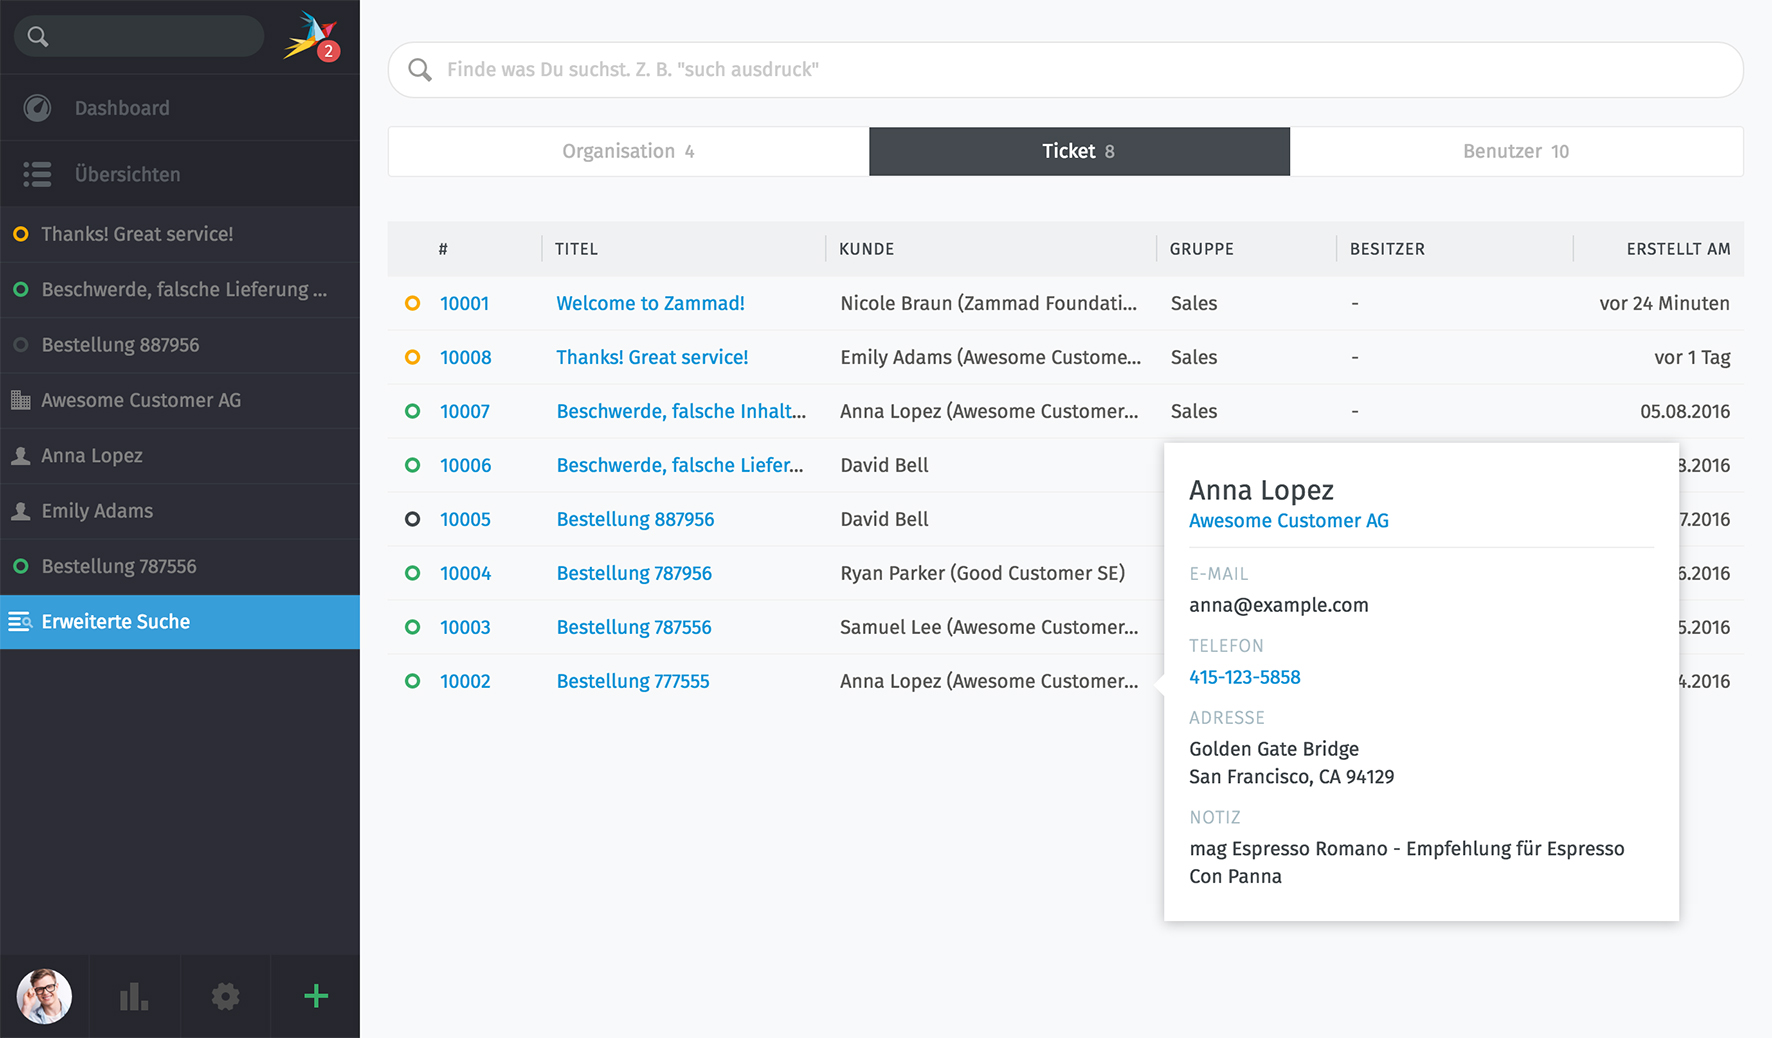Image resolution: width=1772 pixels, height=1038 pixels.
Task: Open ticket number 10004 link
Action: (x=465, y=573)
